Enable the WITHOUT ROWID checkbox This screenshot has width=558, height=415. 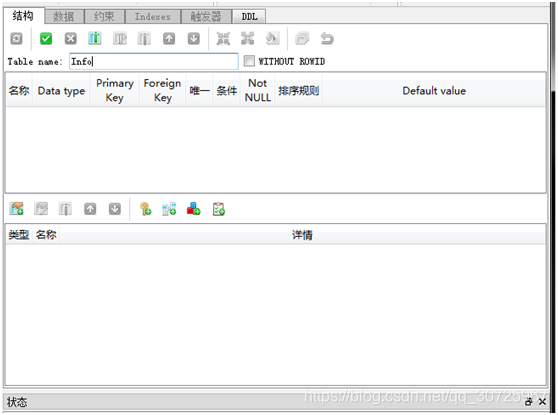click(x=249, y=61)
